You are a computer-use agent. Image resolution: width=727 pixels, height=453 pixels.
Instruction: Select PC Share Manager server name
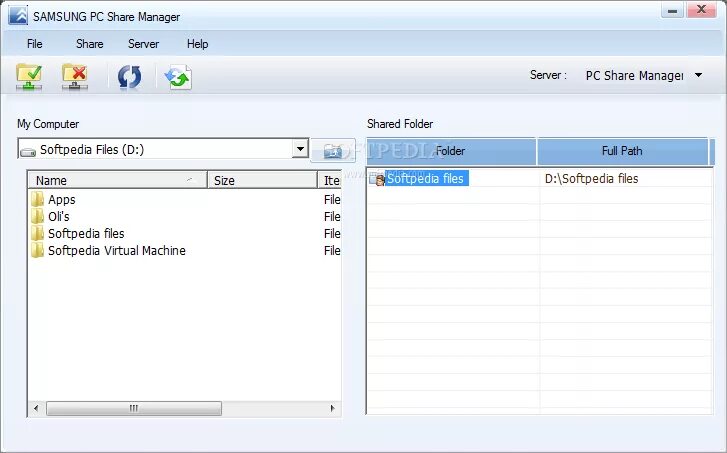634,76
